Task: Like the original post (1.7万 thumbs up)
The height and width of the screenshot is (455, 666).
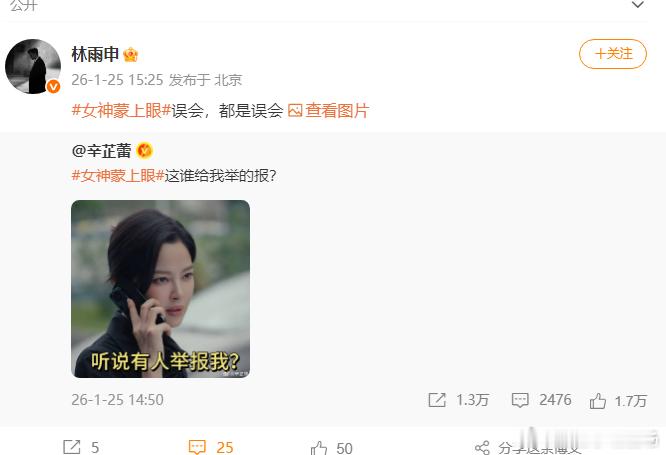Action: pyautogui.click(x=598, y=401)
